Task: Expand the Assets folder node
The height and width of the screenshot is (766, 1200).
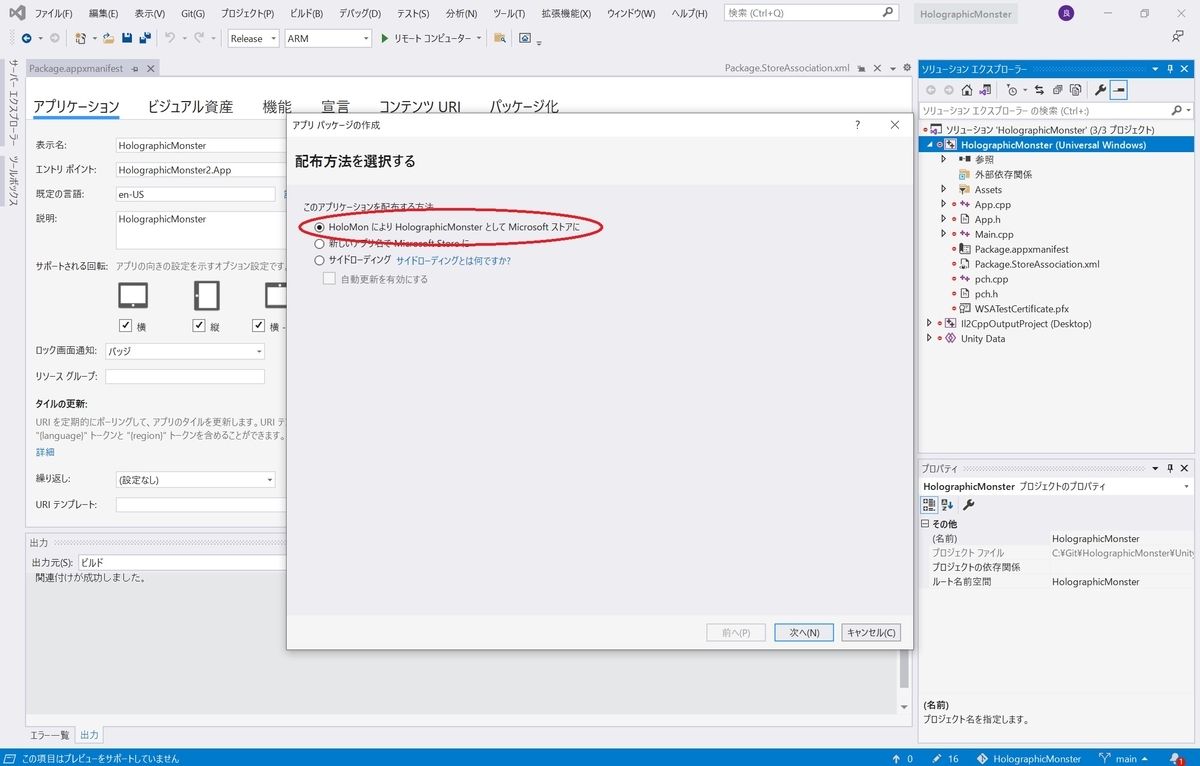Action: 943,189
